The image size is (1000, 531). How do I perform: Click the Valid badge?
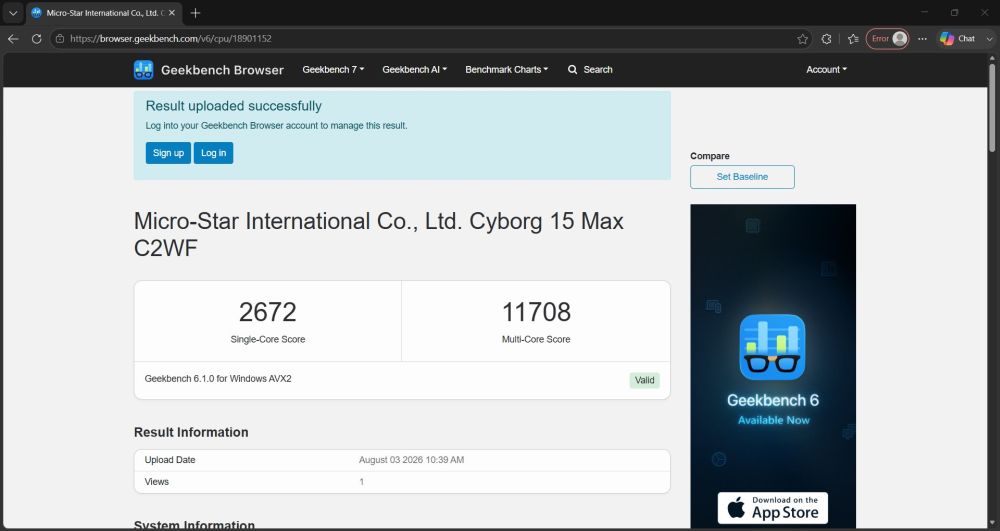point(644,381)
